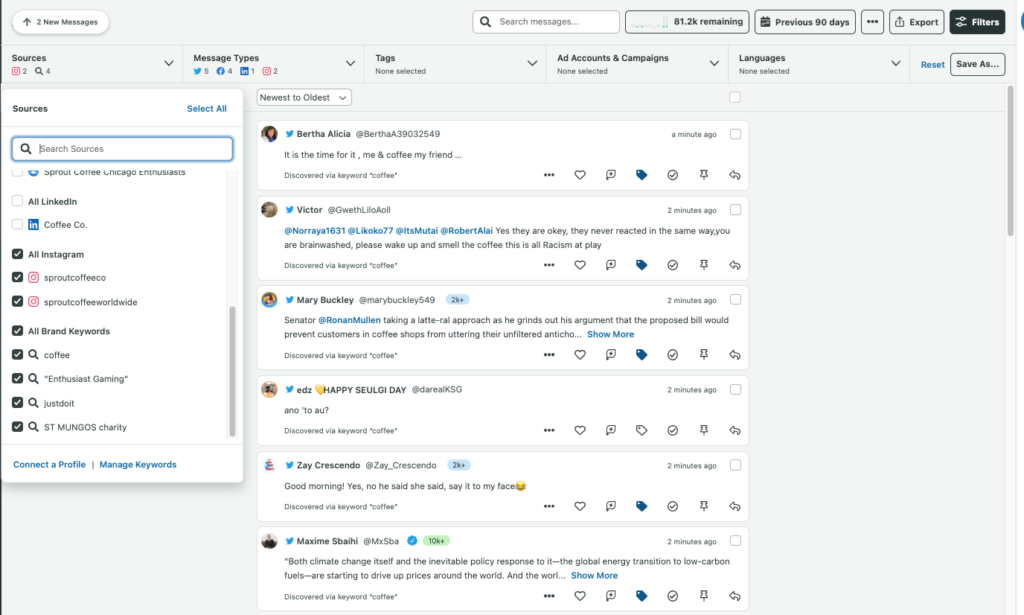Pin Victor's message
Image resolution: width=1024 pixels, height=615 pixels.
pyautogui.click(x=704, y=265)
